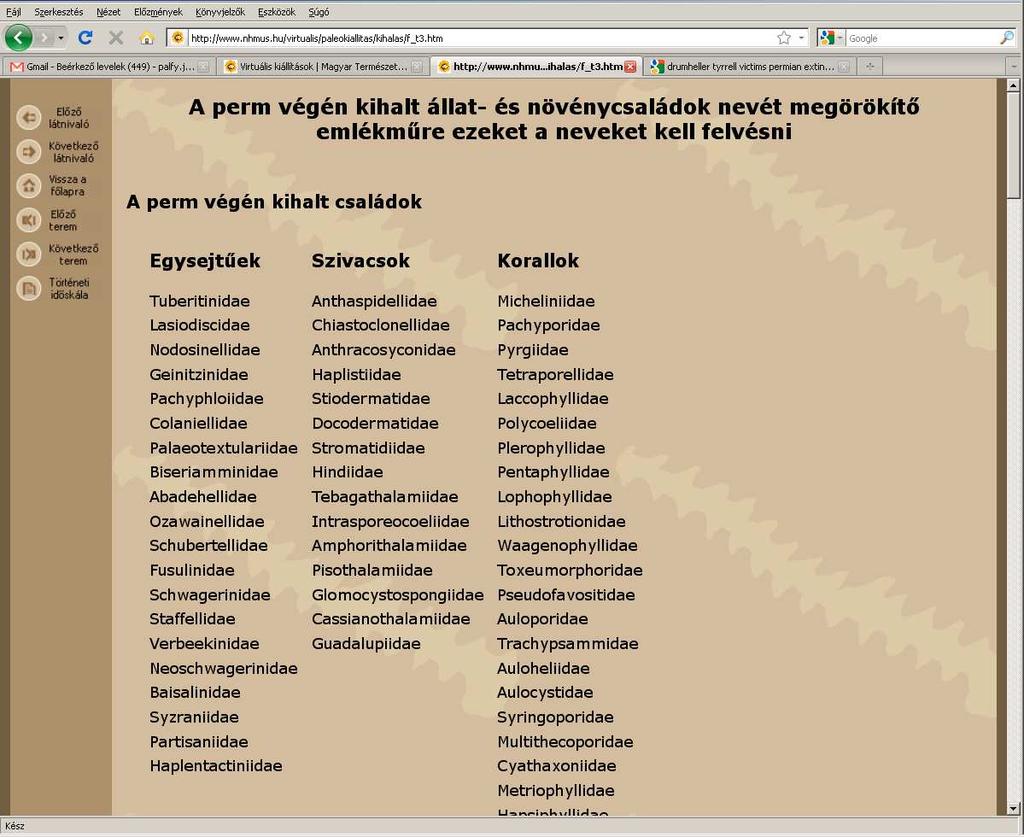Click the Korallok column heading
1024x837 pixels.
coord(538,261)
